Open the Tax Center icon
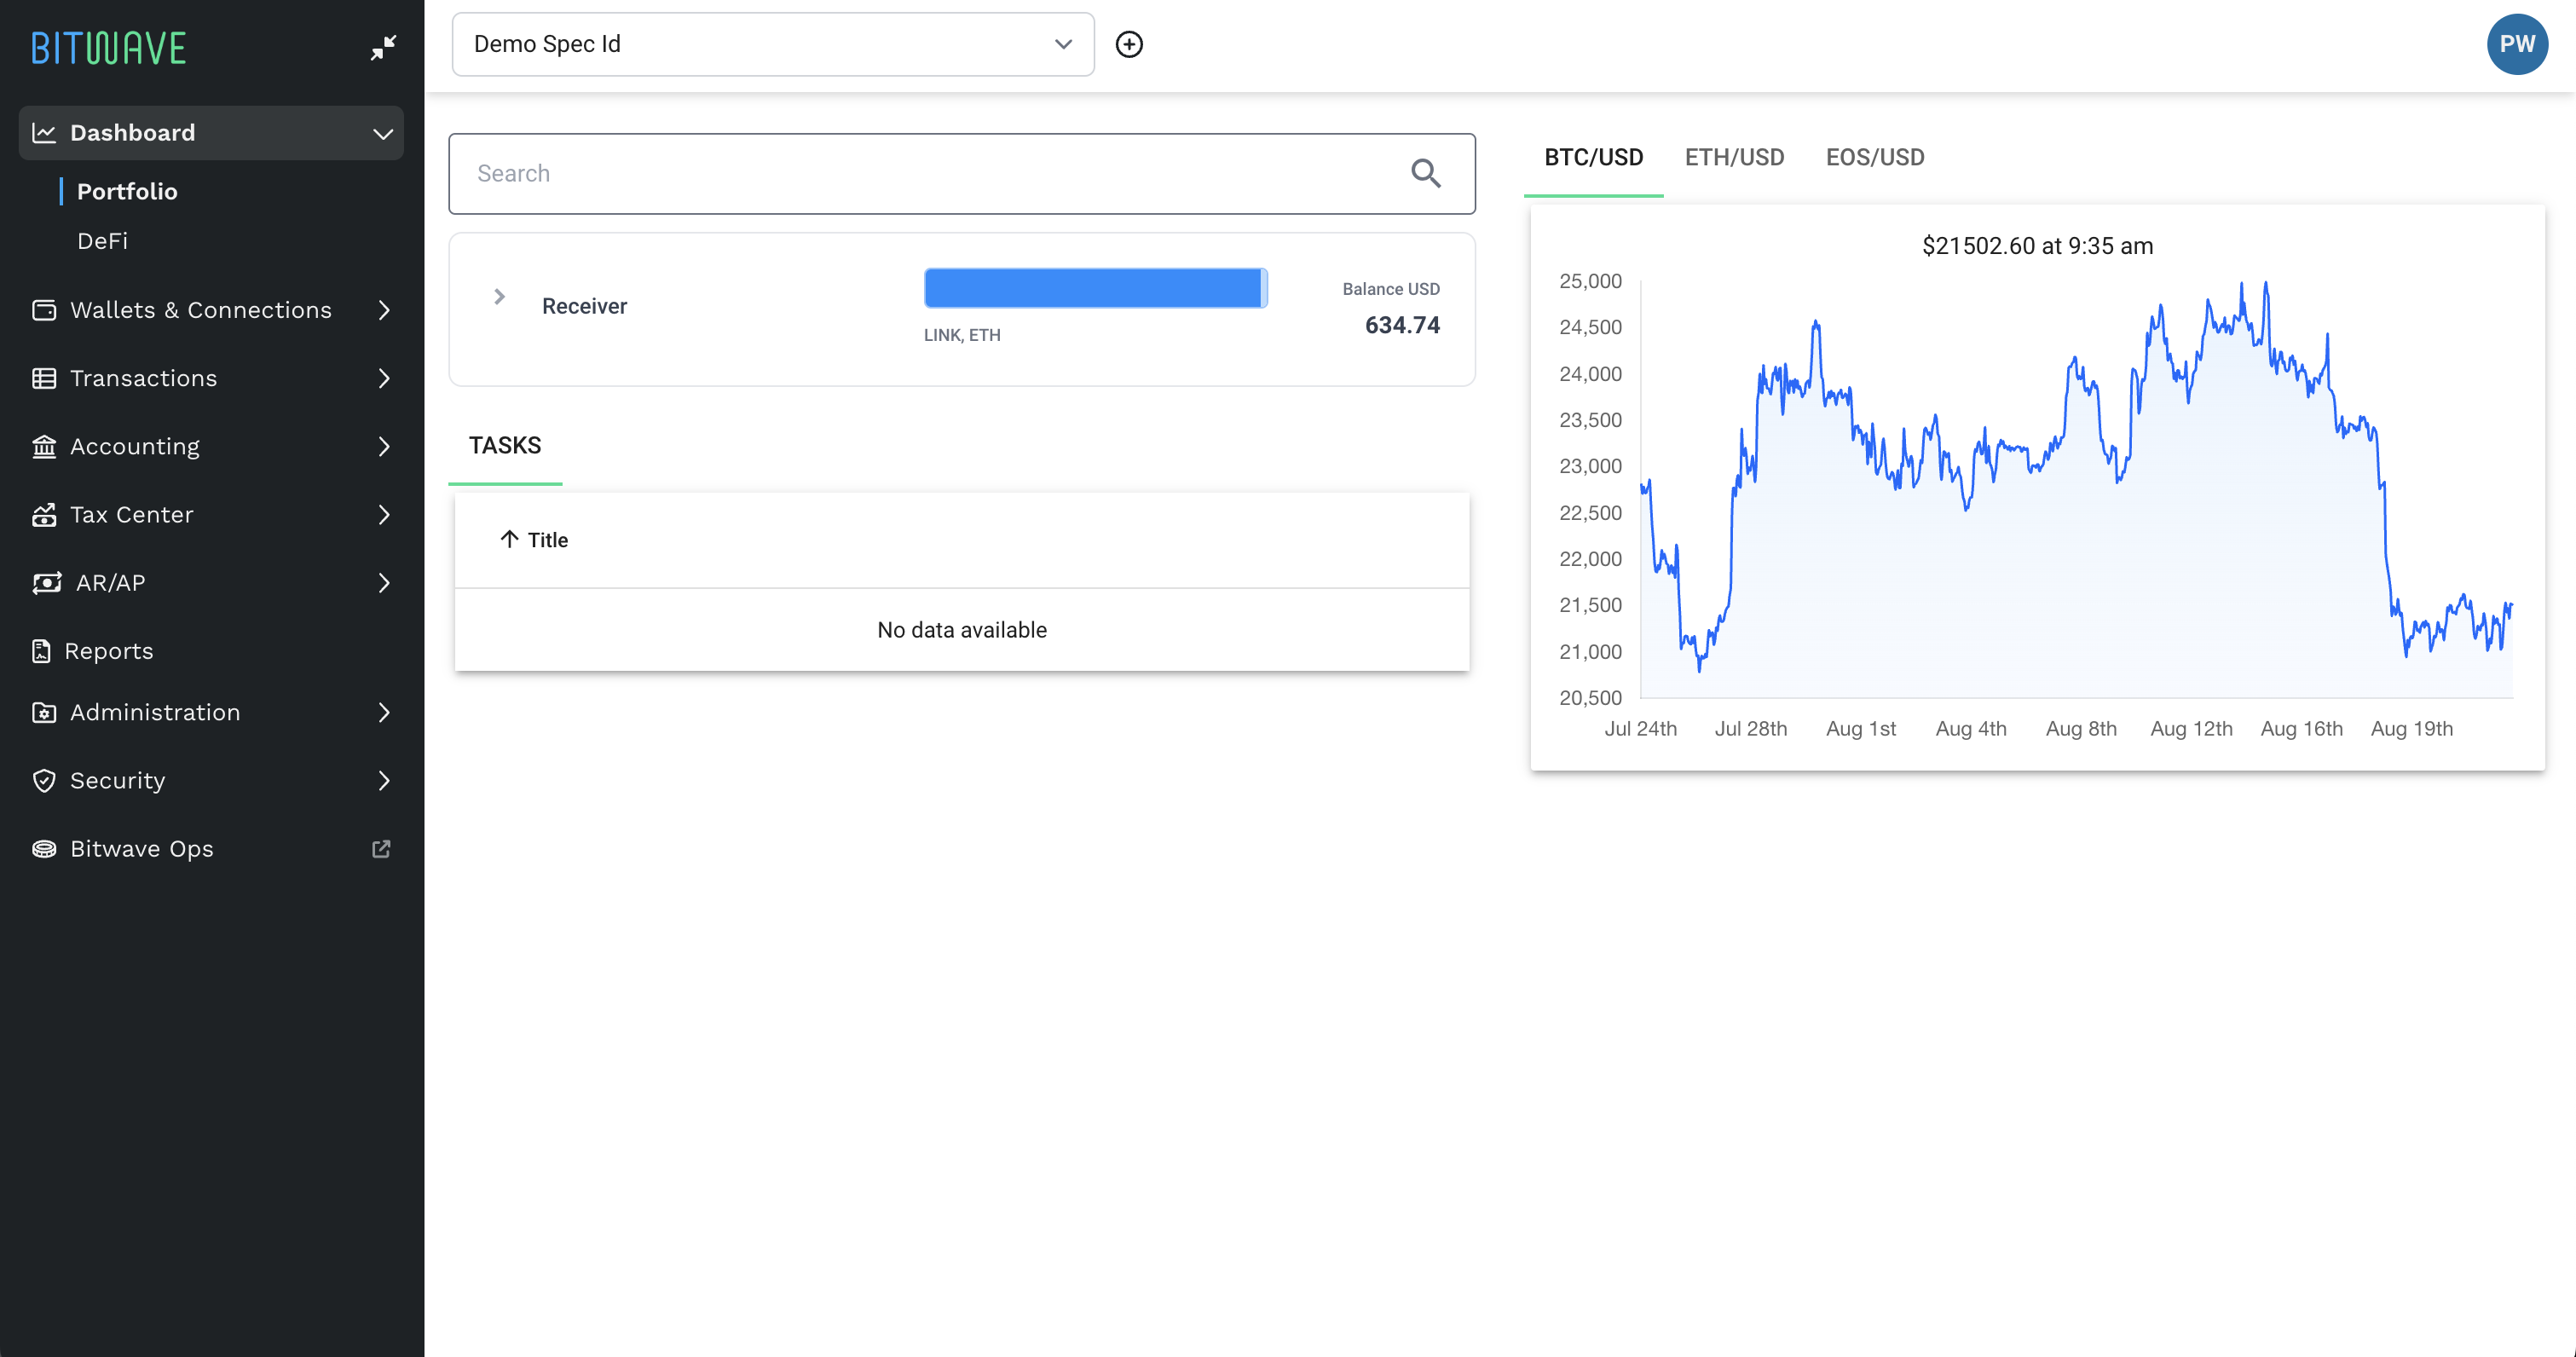This screenshot has width=2576, height=1357. [44, 514]
